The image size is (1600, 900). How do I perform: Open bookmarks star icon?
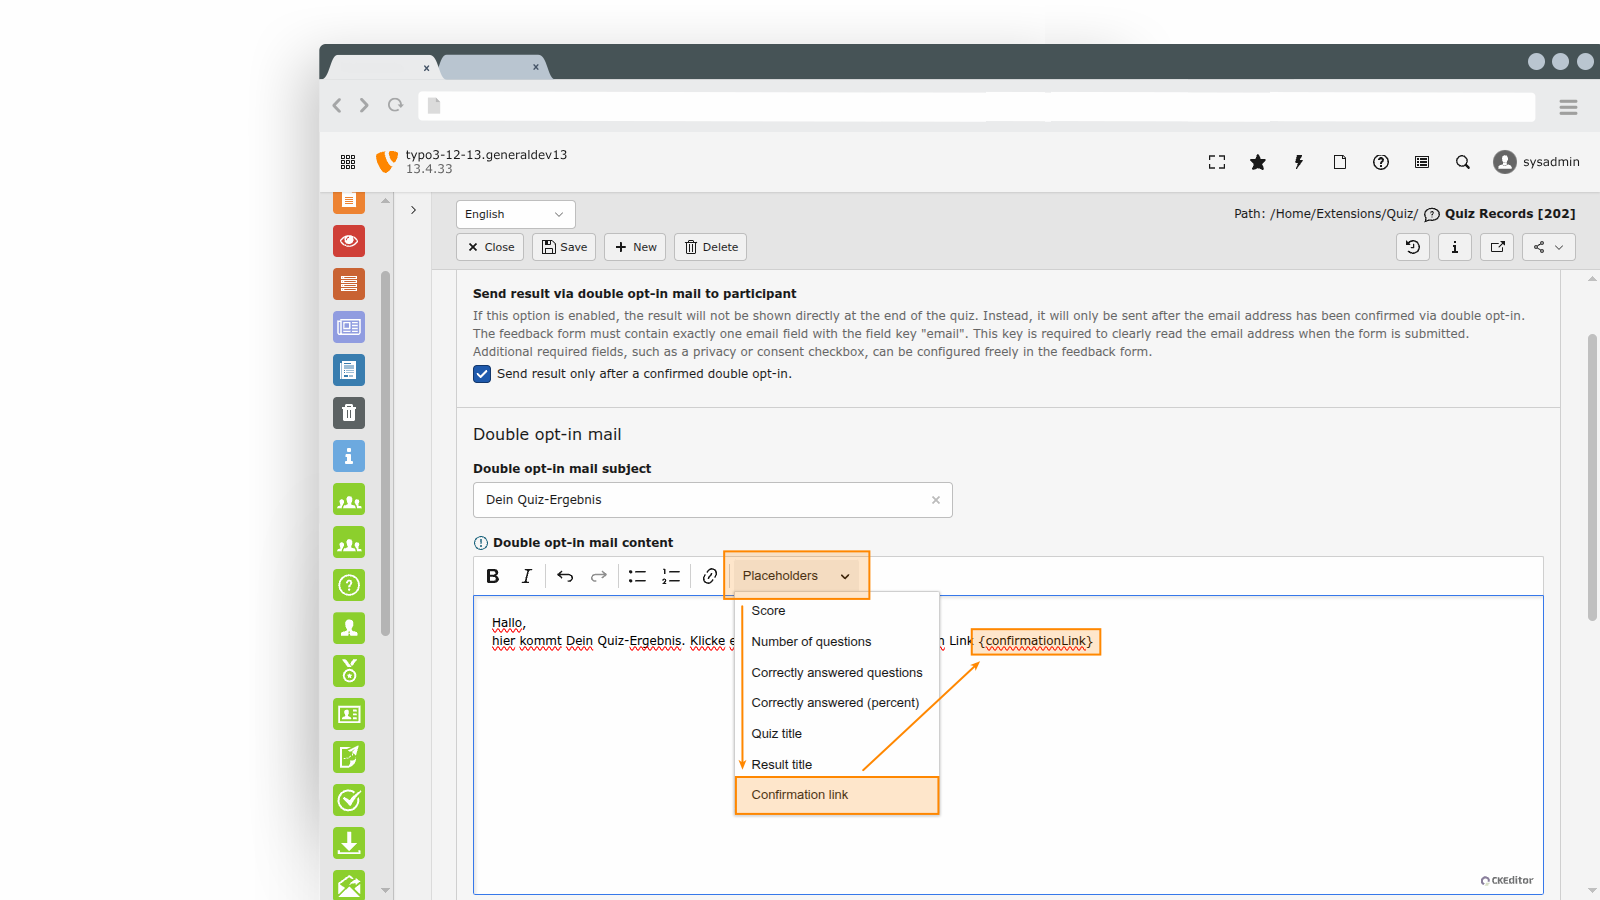click(x=1258, y=162)
